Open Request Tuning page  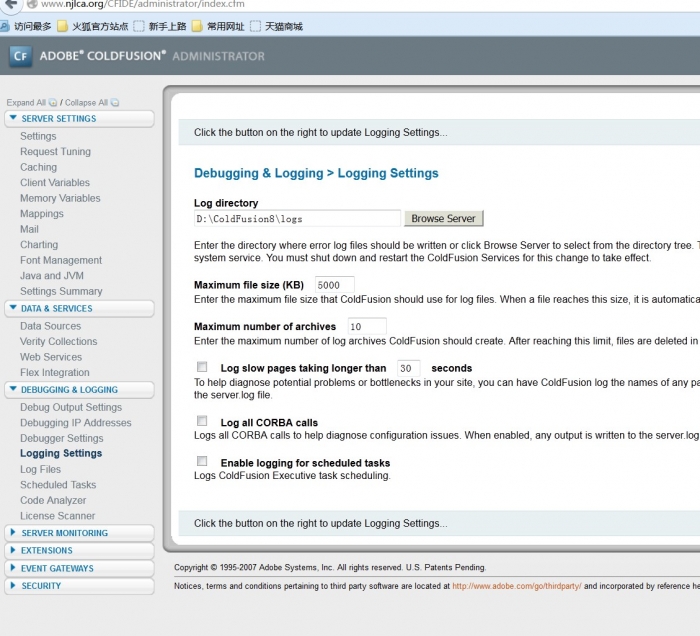point(55,152)
